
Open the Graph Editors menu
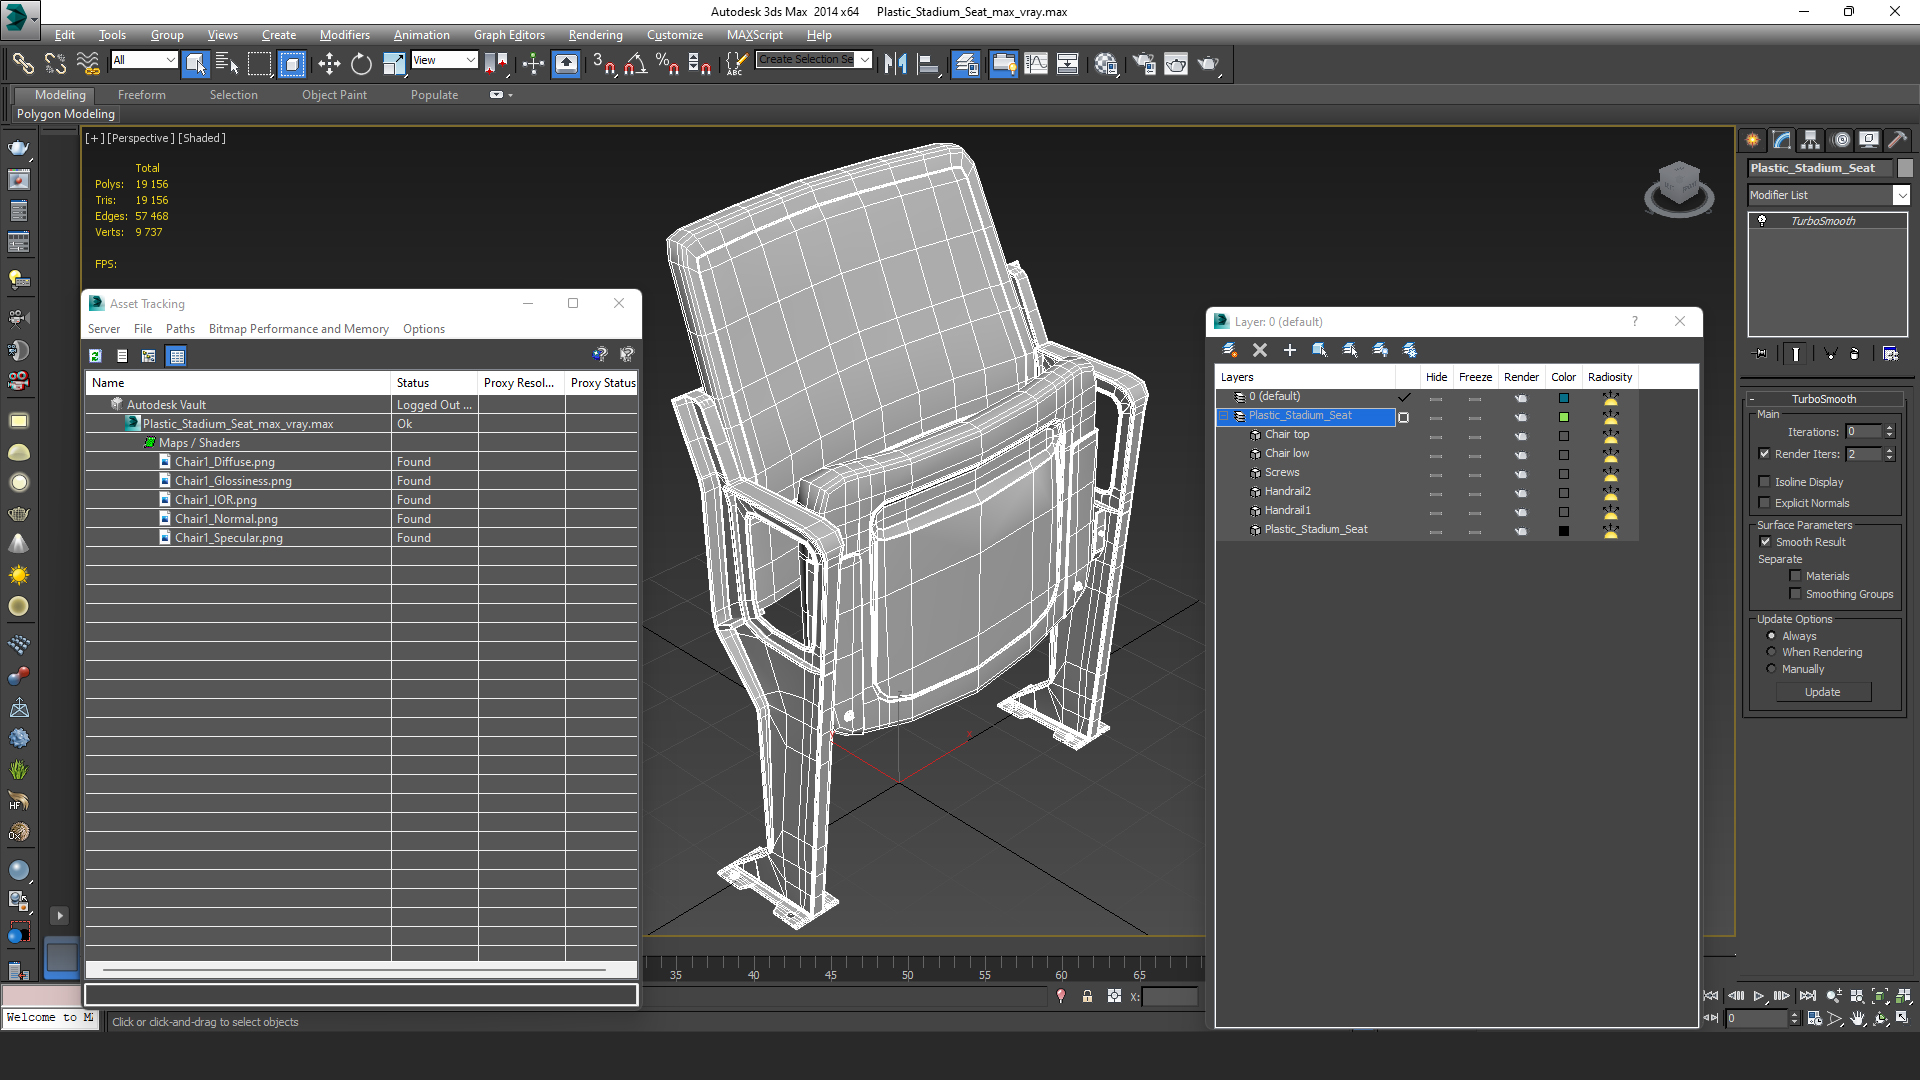509,35
